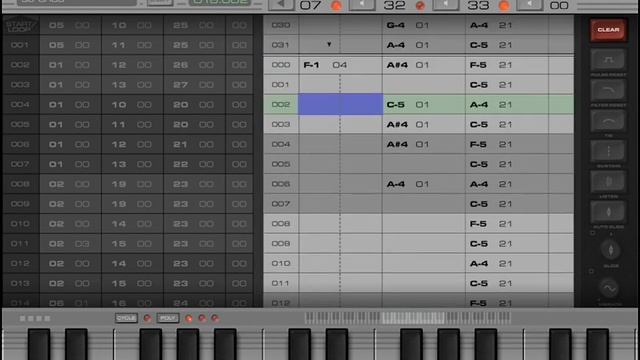The width and height of the screenshot is (640, 360).
Task: Select note A-4 21 in highlighted row 002
Action: 491,105
